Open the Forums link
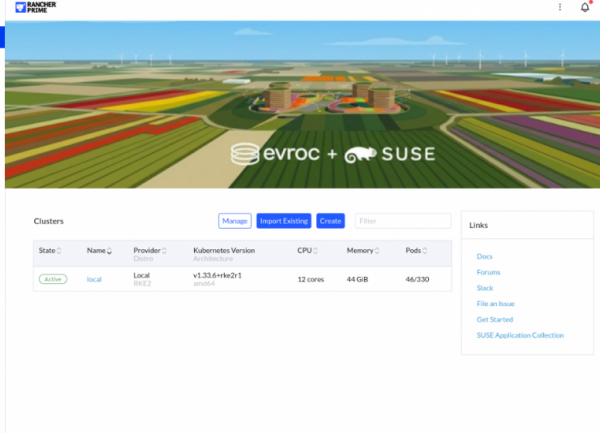 488,272
